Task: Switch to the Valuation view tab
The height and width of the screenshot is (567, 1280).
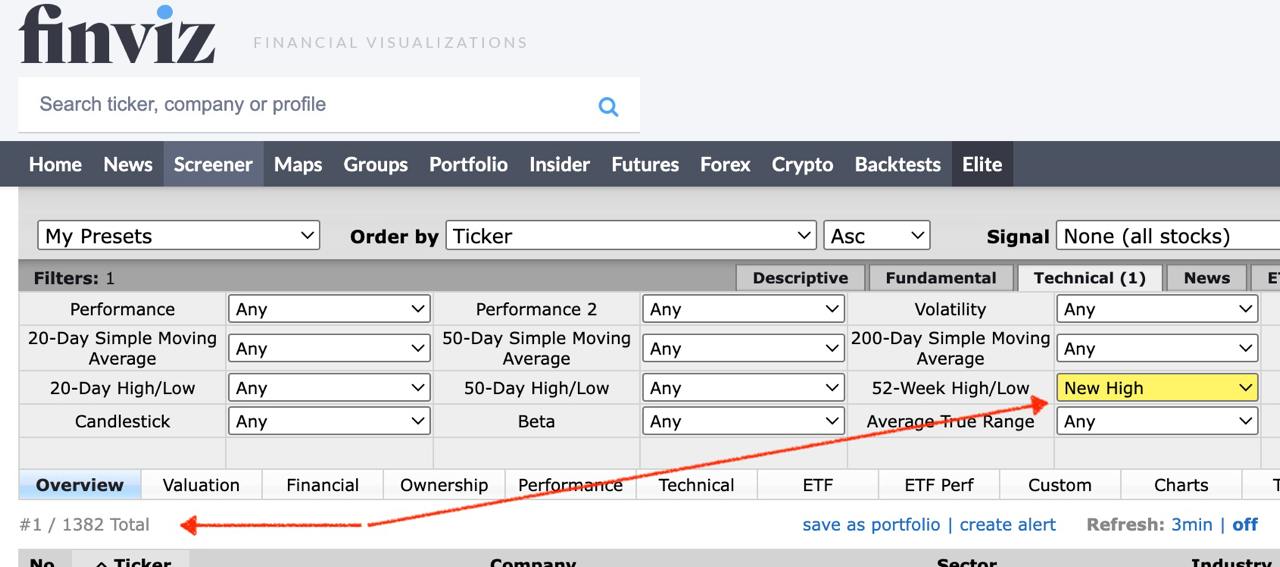Action: (201, 485)
